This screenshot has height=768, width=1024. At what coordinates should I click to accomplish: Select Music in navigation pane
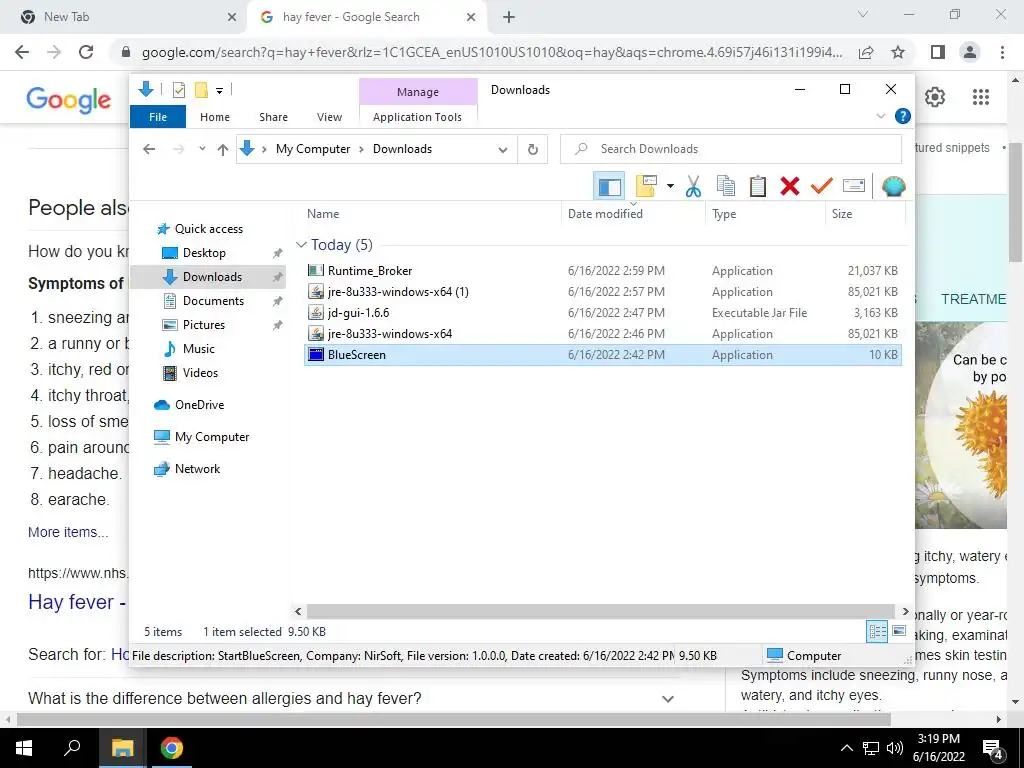(x=199, y=349)
